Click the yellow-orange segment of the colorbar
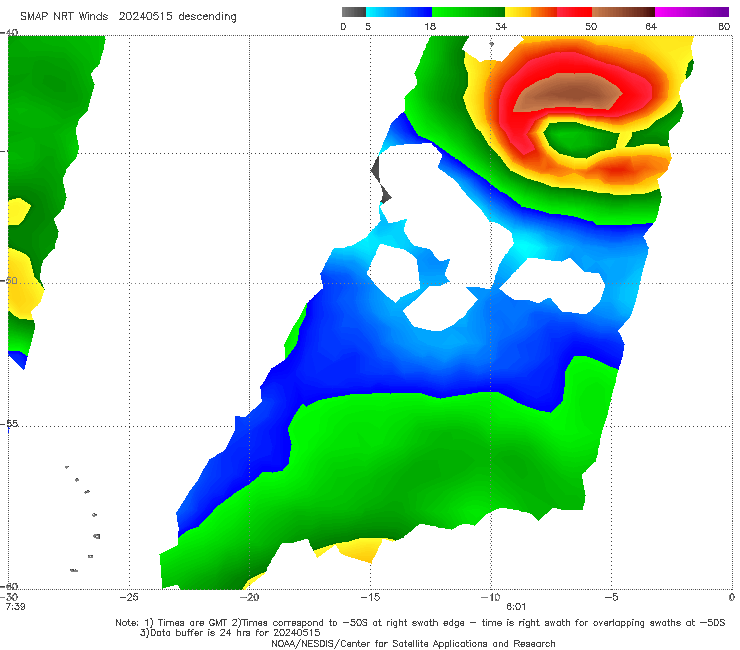Screen dimensions: 740x650 tap(531, 12)
